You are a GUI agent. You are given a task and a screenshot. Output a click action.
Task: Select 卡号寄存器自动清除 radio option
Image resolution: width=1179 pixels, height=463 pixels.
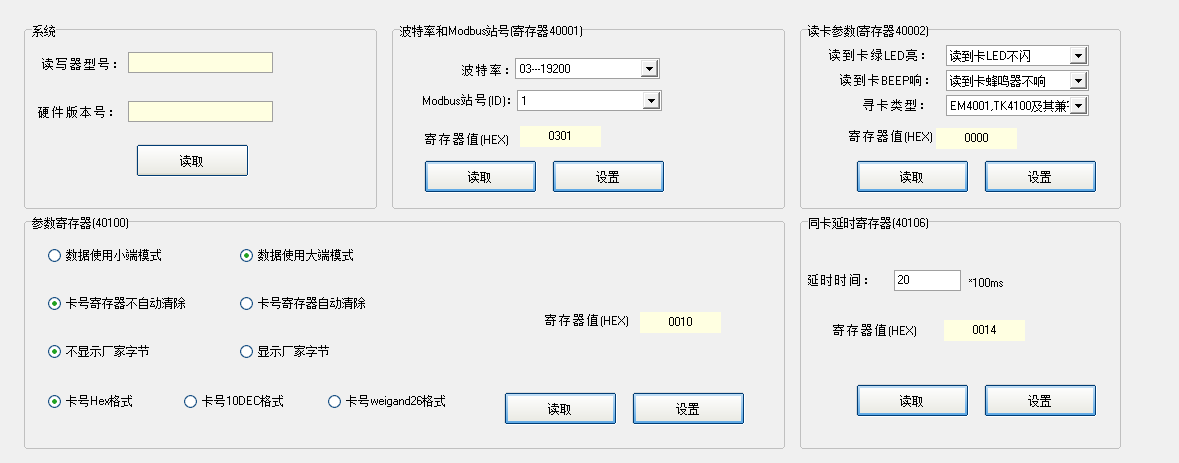point(246,304)
